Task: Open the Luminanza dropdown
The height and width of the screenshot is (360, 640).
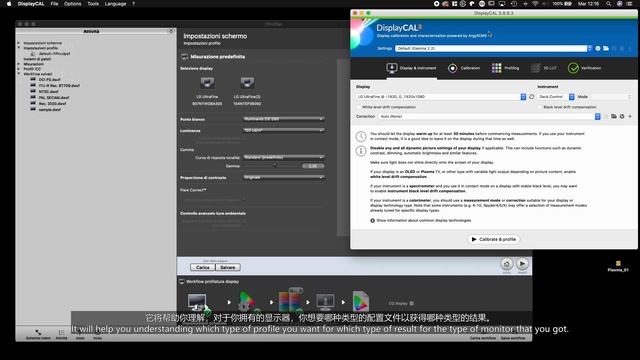Action: [x=284, y=130]
